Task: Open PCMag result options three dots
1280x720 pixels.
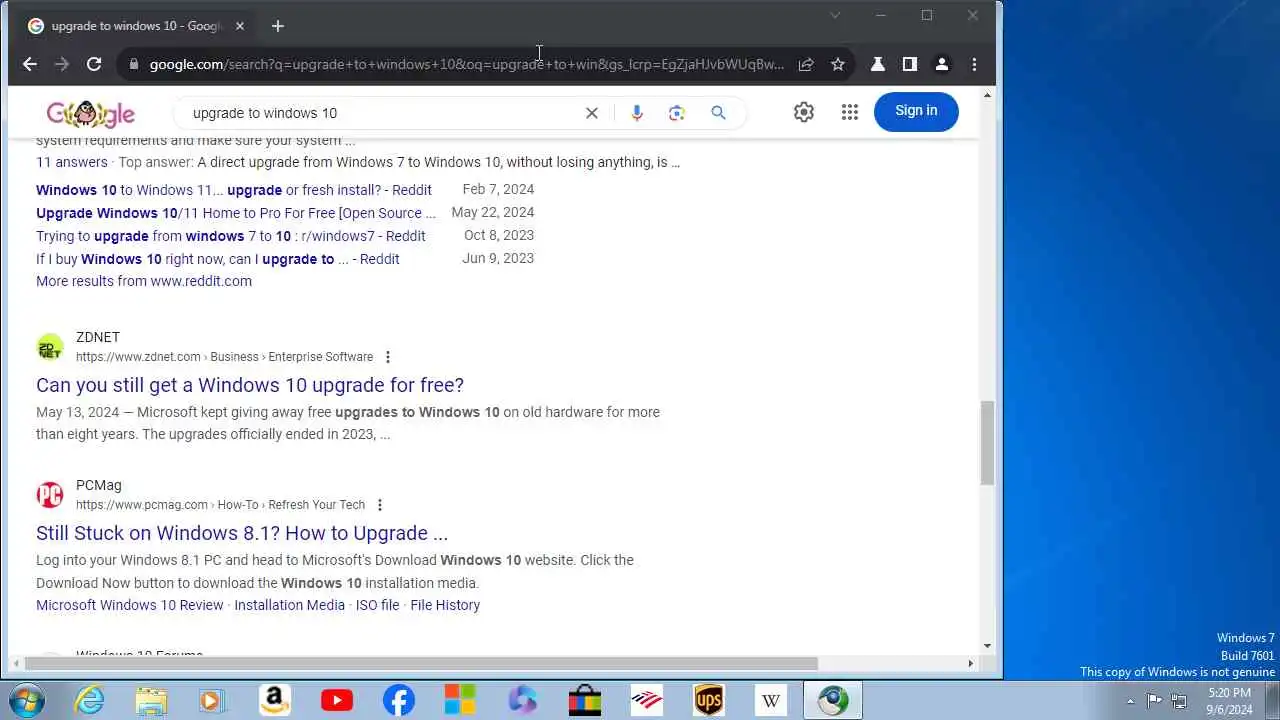Action: [x=380, y=505]
